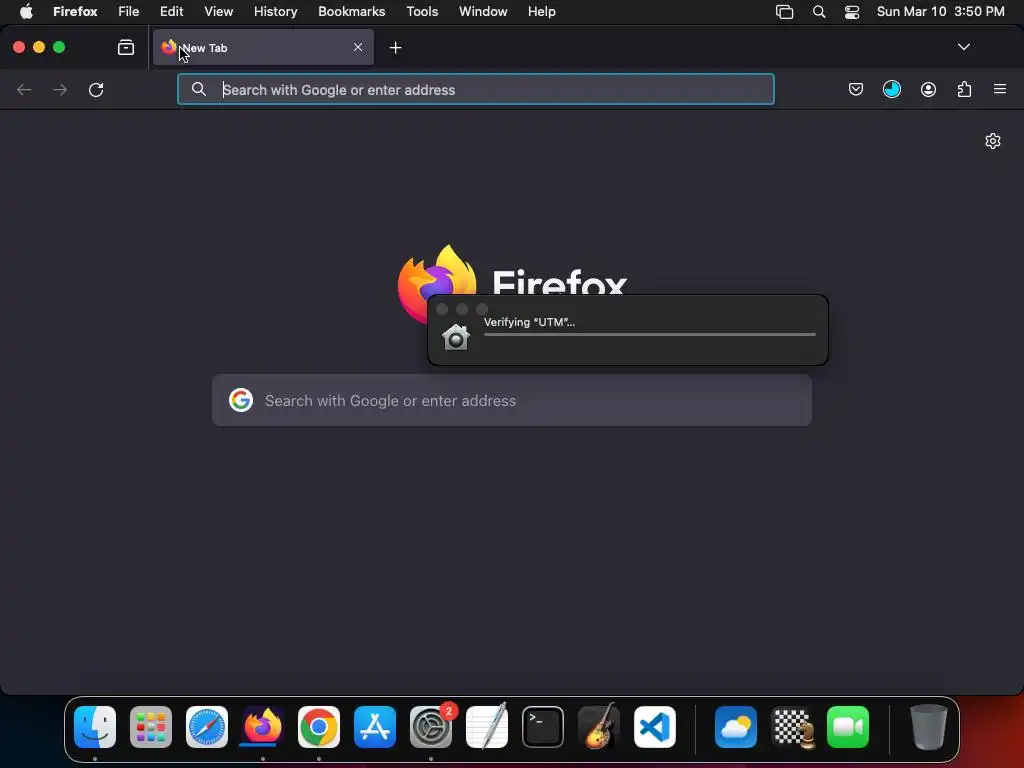Launch GarageBand from the Dock
Image resolution: width=1024 pixels, height=768 pixels.
tap(599, 727)
